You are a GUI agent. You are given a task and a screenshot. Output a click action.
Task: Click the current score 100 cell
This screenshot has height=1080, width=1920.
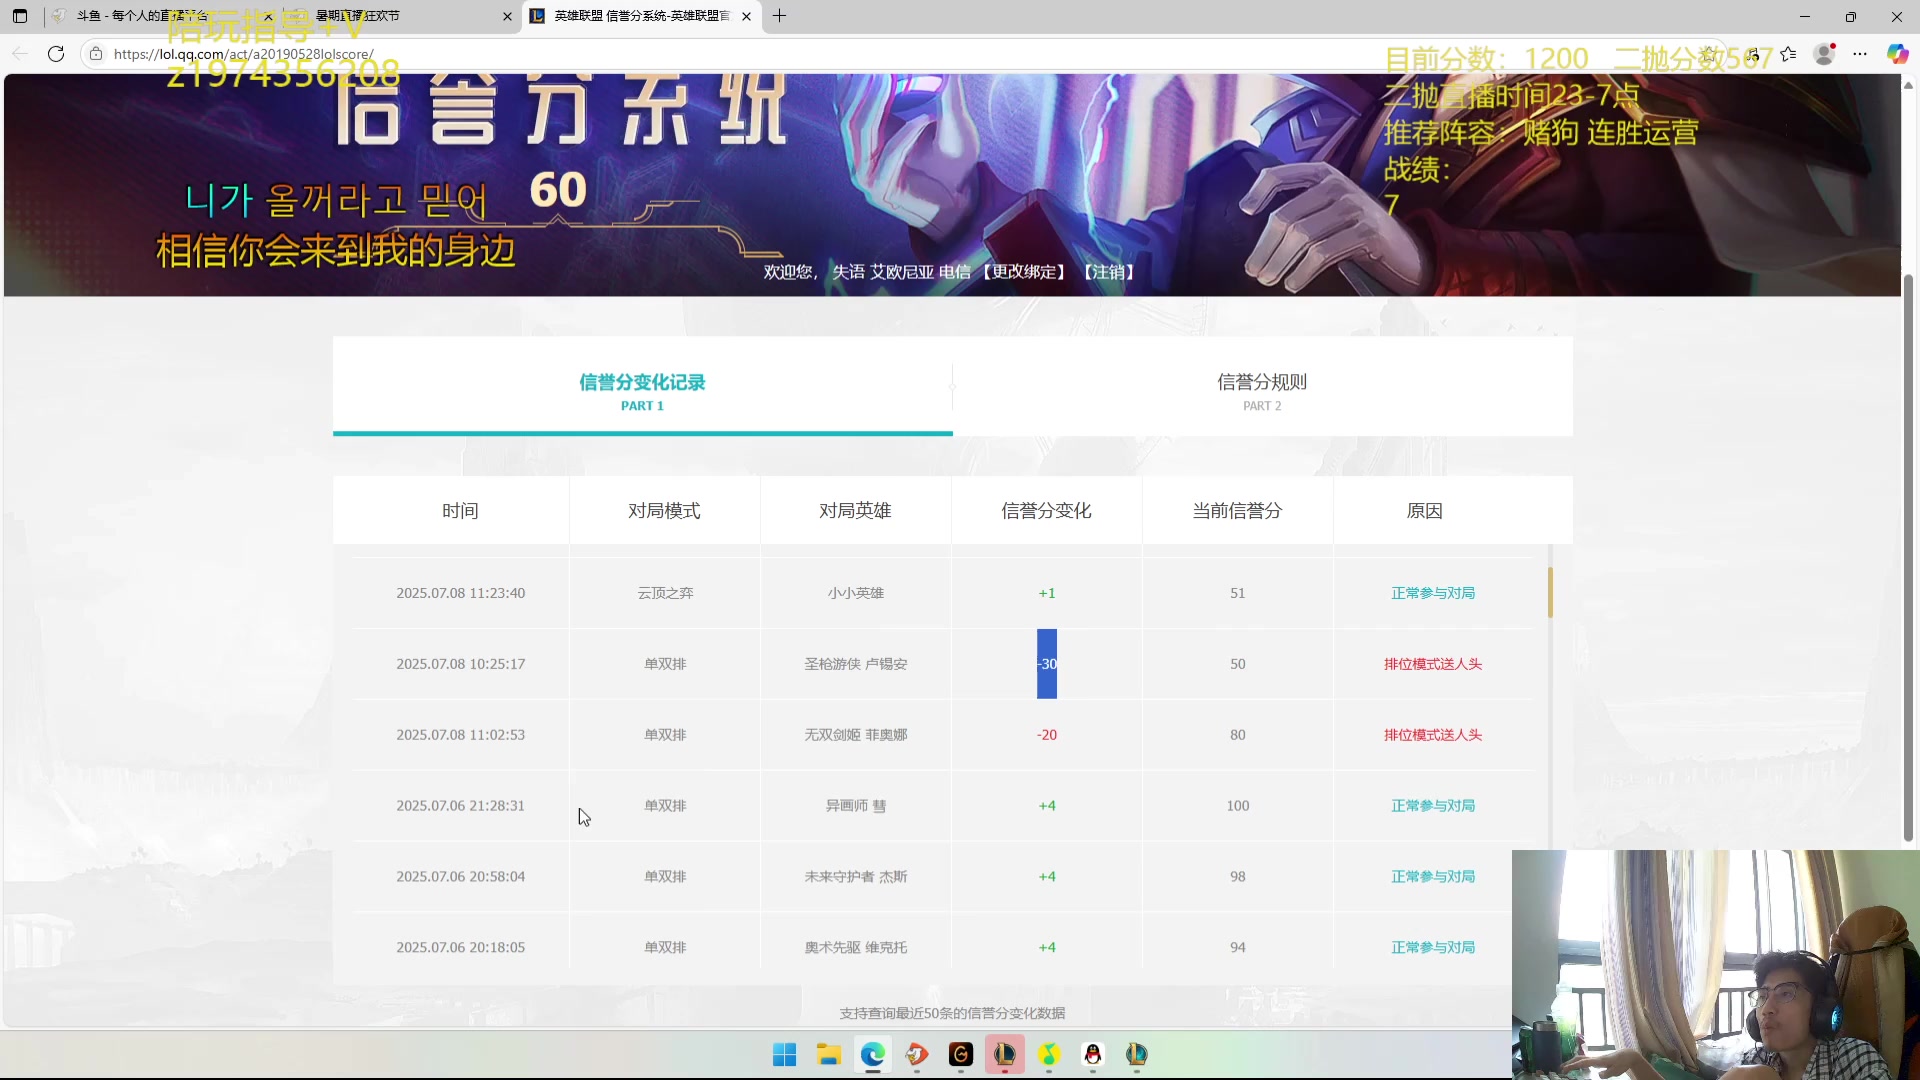(x=1238, y=806)
